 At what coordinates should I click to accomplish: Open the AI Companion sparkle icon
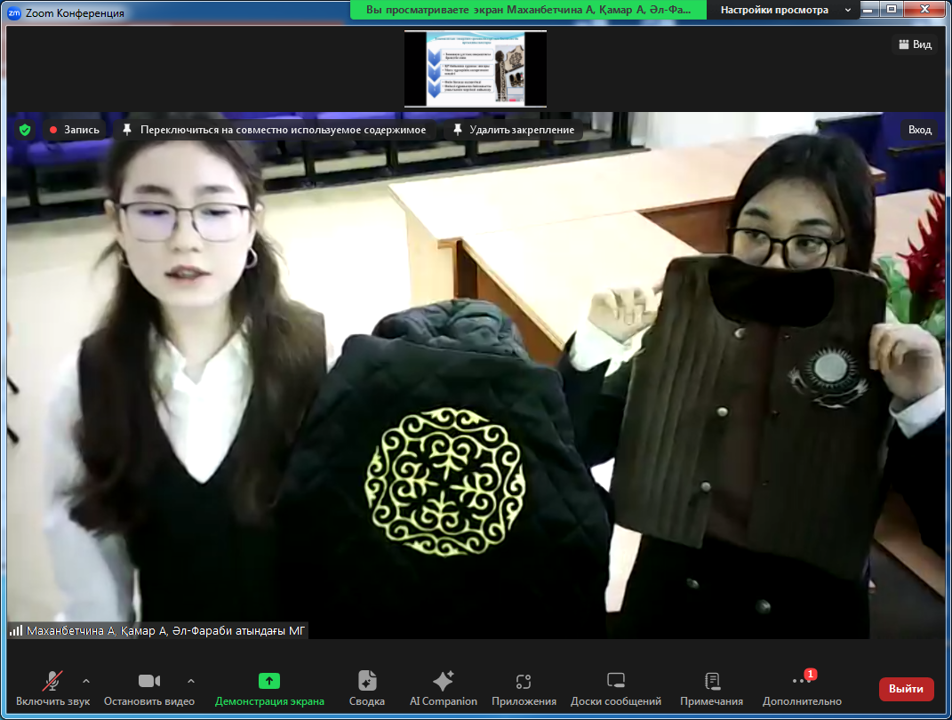443,682
